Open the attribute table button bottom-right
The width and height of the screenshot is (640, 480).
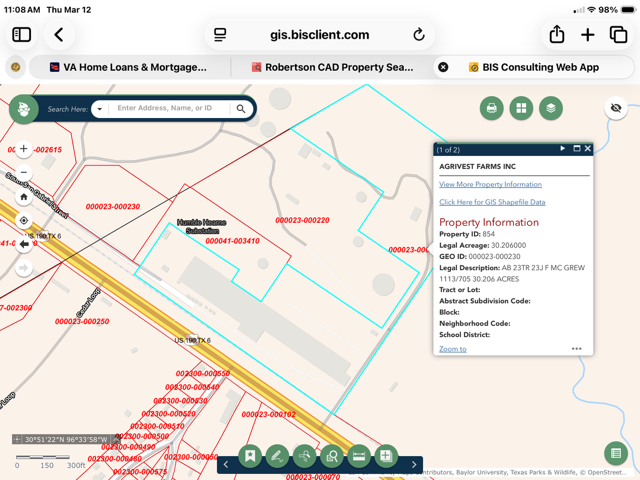(616, 453)
